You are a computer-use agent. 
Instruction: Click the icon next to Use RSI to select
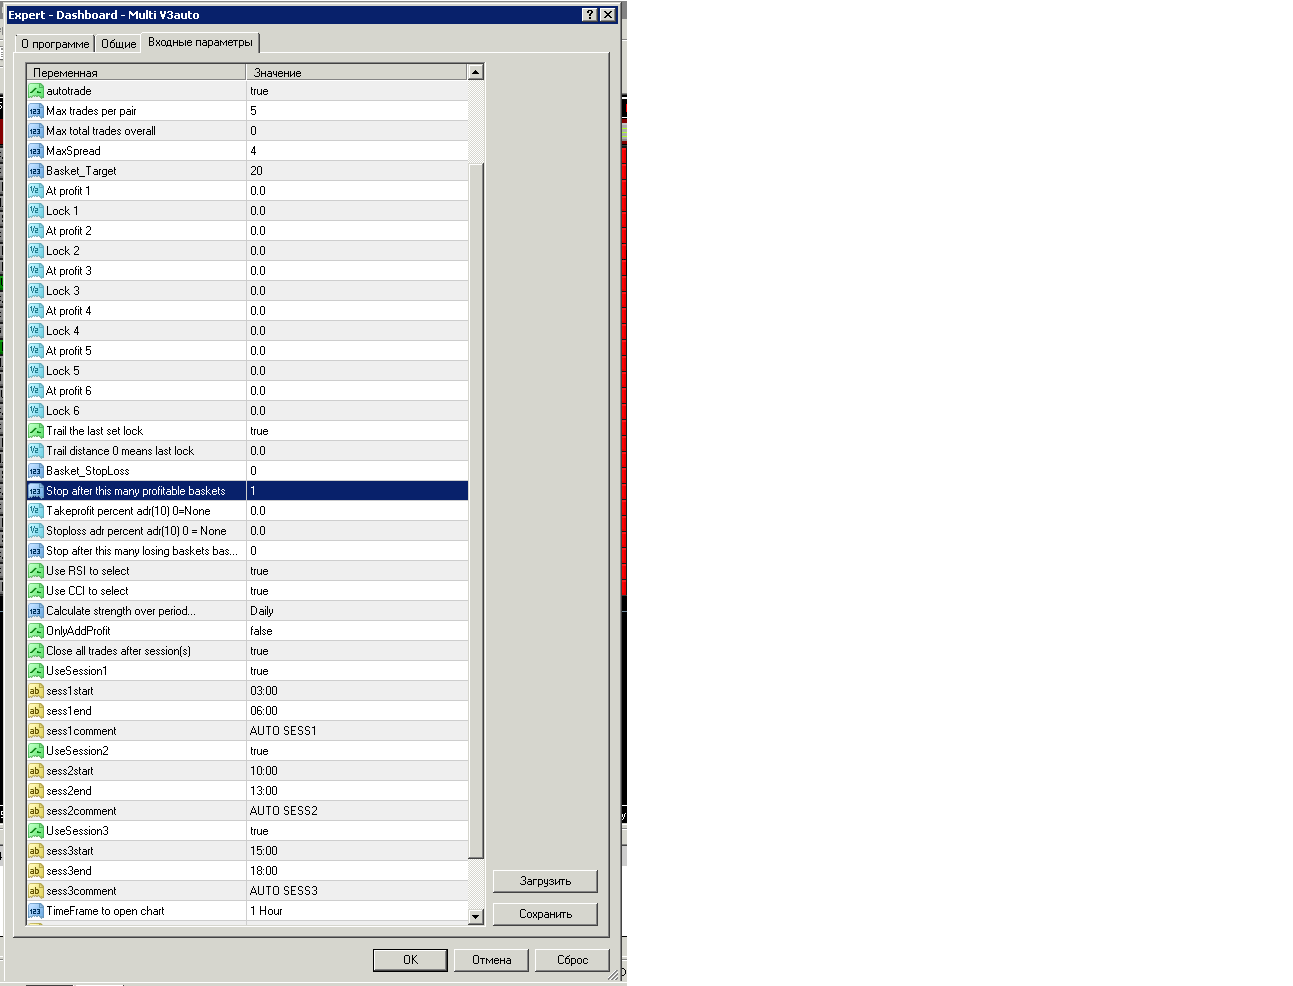[35, 571]
